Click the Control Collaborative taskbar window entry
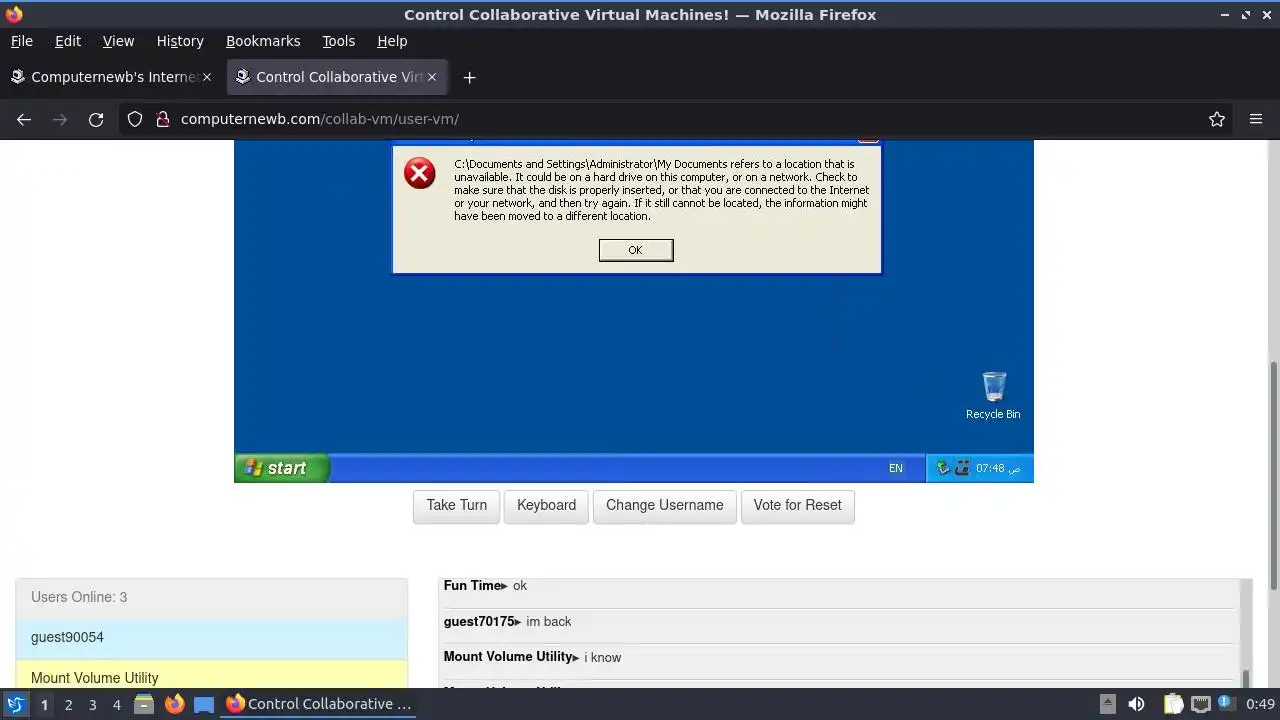Image resolution: width=1280 pixels, height=720 pixels. pos(319,704)
